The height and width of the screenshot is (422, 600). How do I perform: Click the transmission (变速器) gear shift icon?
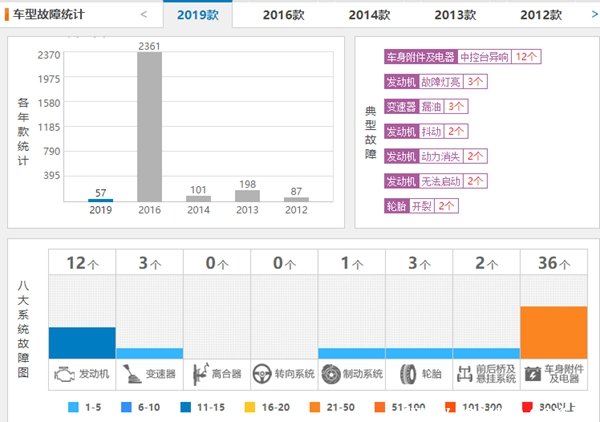pos(130,375)
